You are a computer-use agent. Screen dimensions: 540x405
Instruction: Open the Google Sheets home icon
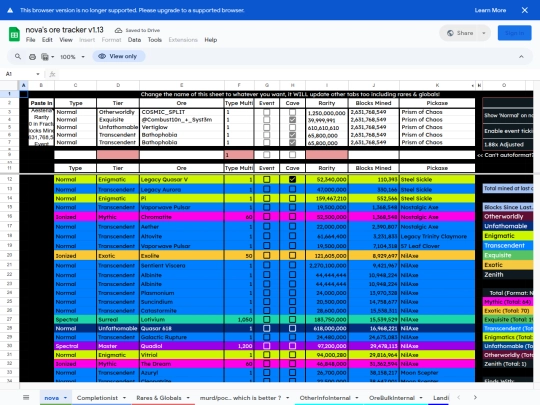click(x=14, y=34)
